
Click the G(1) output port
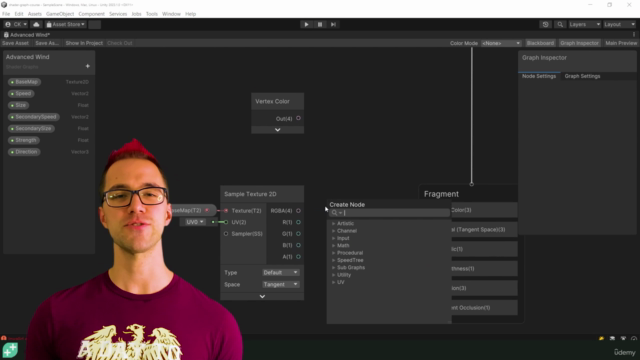coord(298,234)
